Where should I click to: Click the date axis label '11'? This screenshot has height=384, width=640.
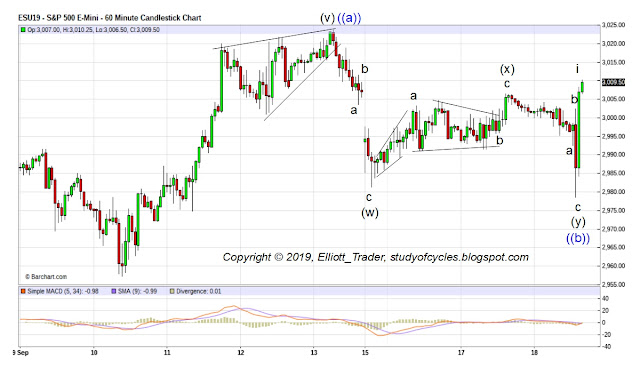(x=167, y=353)
